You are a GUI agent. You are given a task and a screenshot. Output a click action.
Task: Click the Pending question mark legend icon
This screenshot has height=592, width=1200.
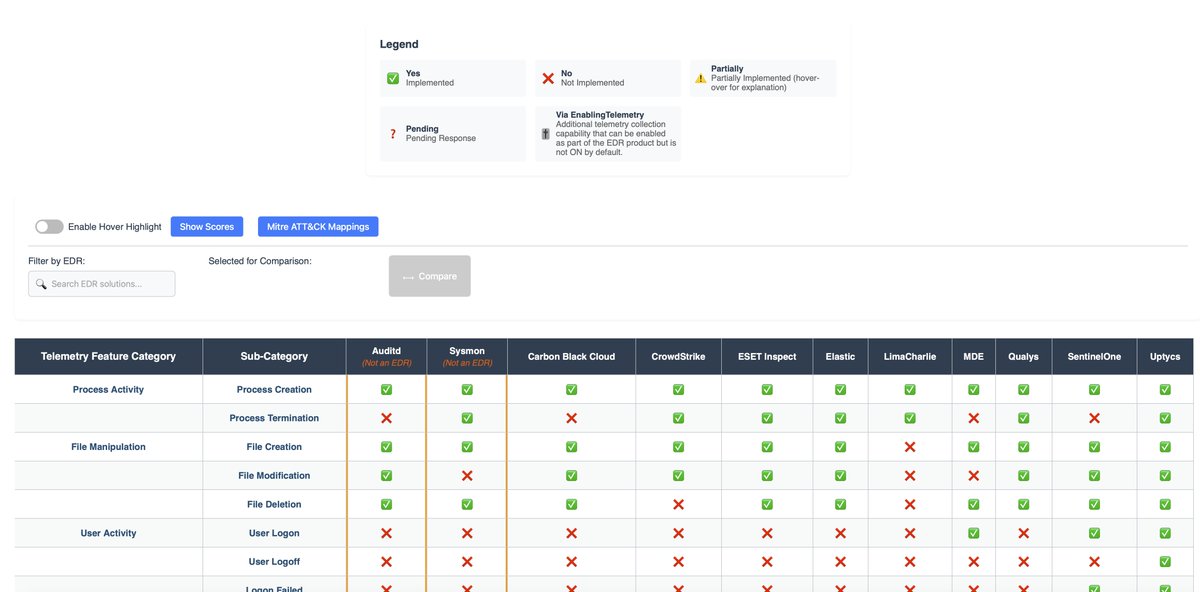pyautogui.click(x=393, y=134)
